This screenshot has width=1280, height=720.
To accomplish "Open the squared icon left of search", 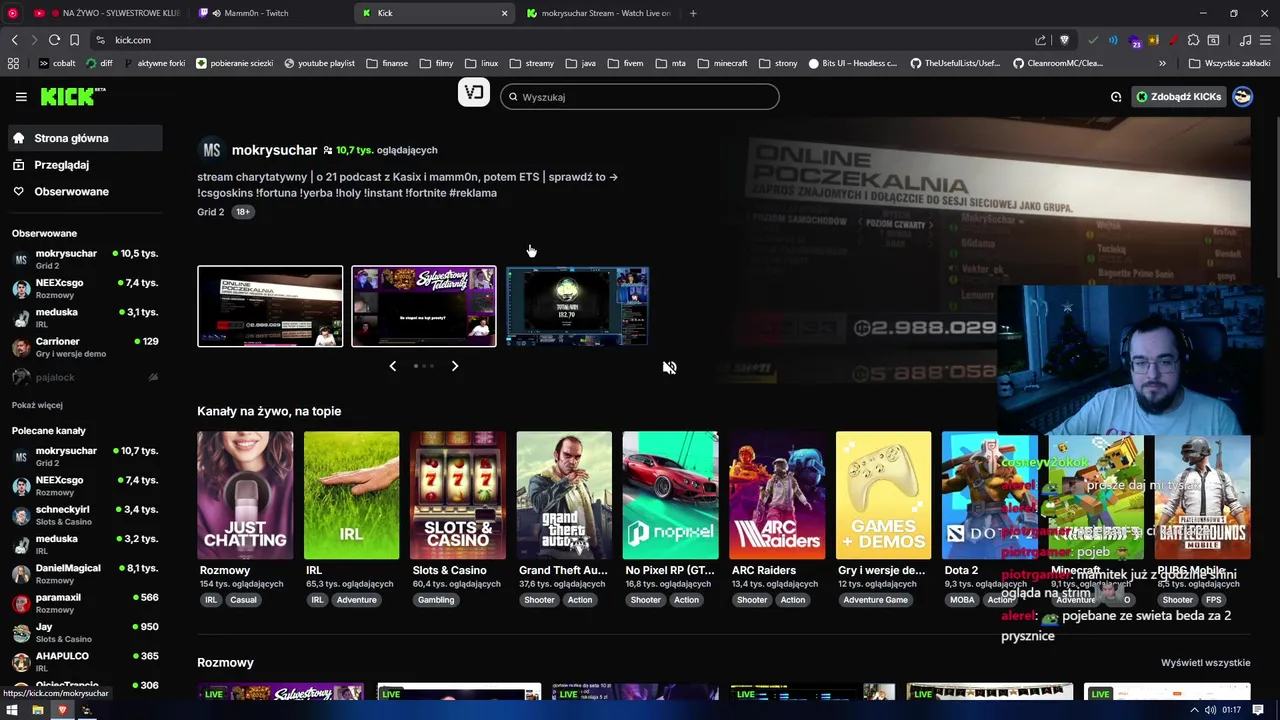I will point(474,93).
